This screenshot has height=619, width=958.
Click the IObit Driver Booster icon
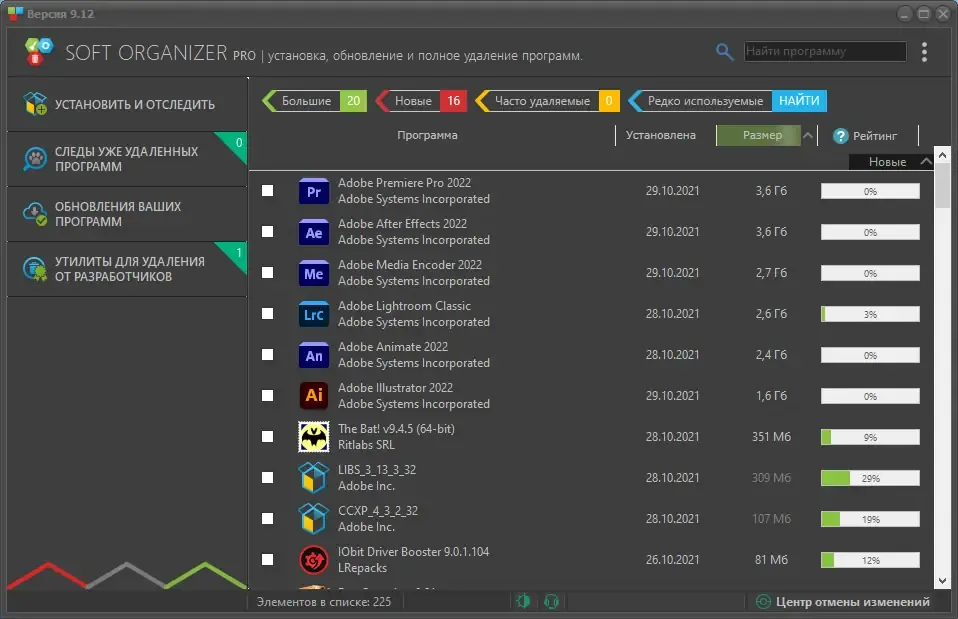click(x=313, y=560)
